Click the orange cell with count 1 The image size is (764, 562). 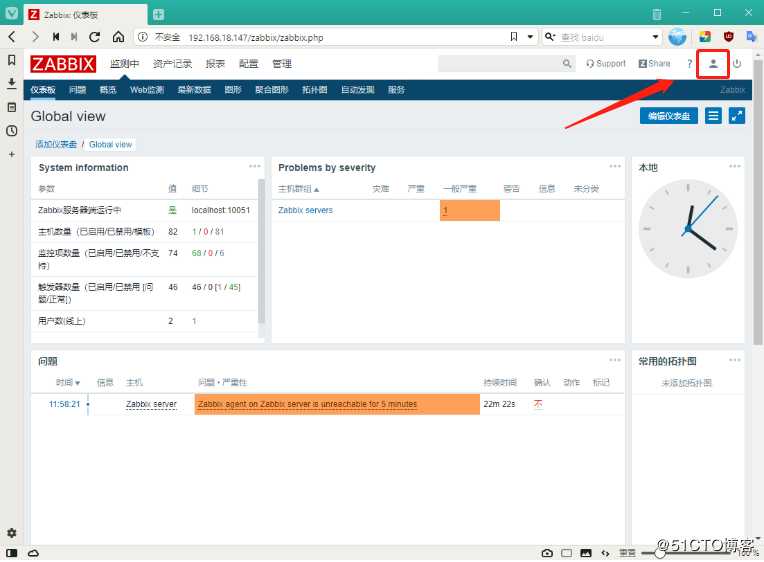pyautogui.click(x=470, y=211)
